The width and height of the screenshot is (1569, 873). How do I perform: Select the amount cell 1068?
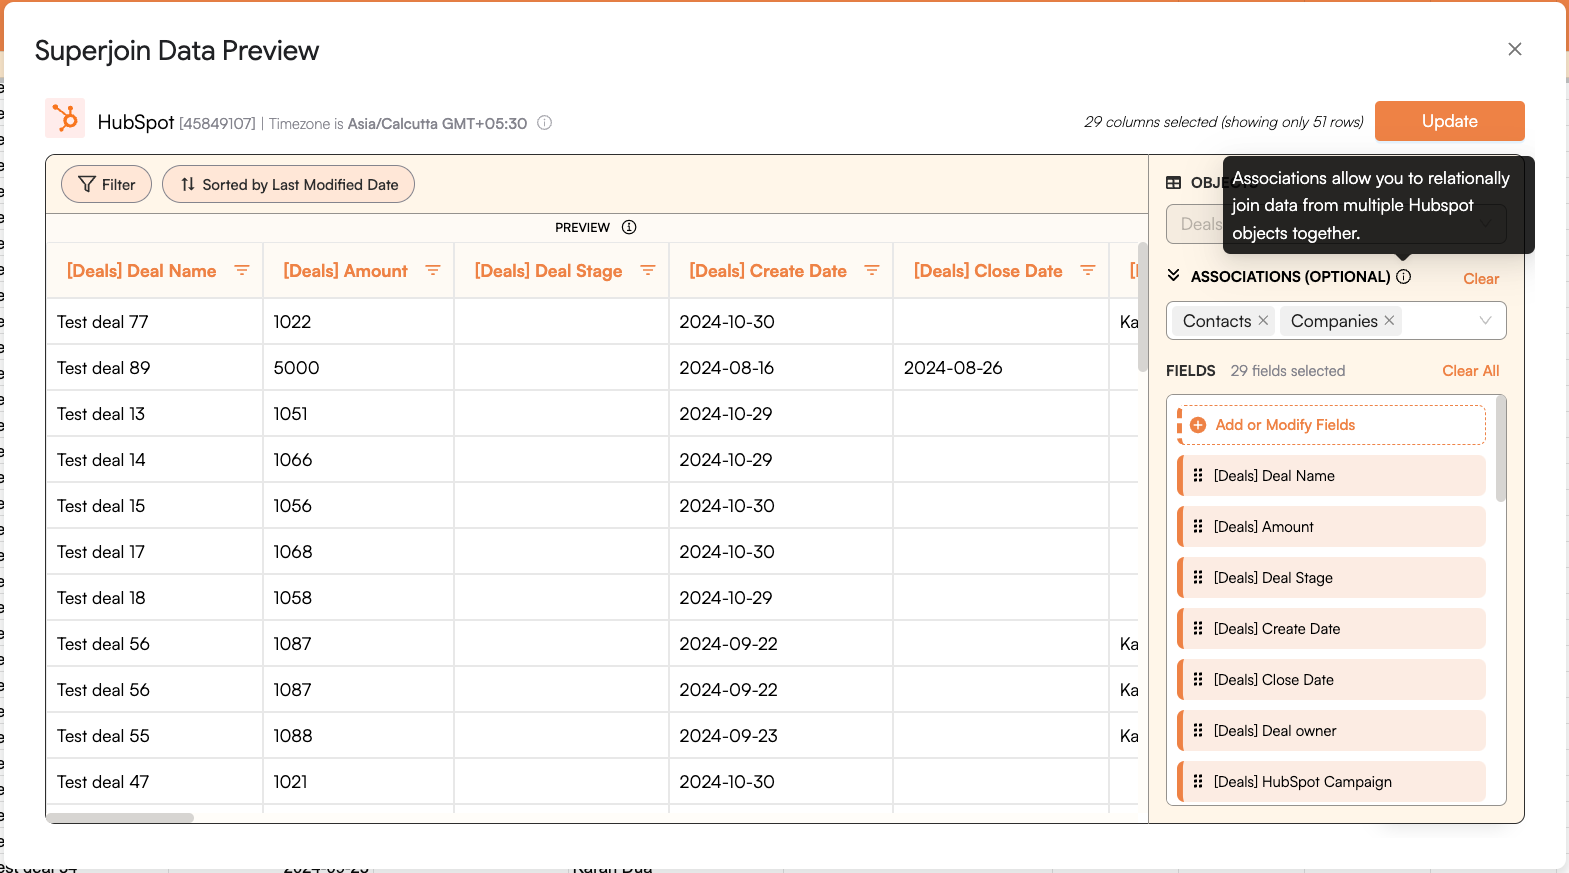click(358, 552)
